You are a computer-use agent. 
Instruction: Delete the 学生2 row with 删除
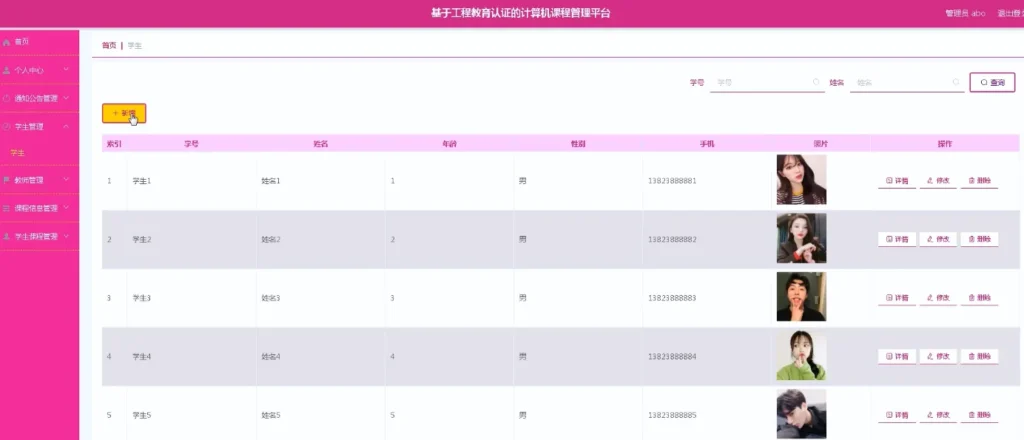(x=980, y=239)
